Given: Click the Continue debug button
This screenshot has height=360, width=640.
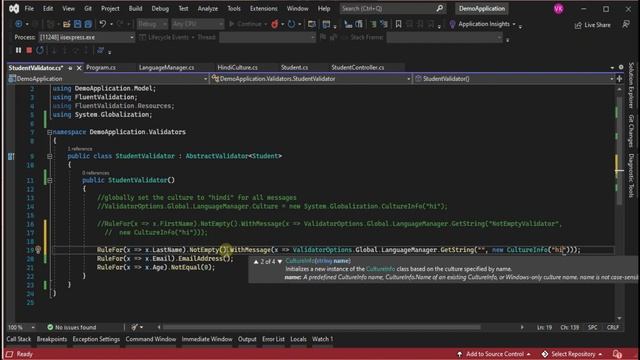Looking at the screenshot, I should (x=246, y=24).
